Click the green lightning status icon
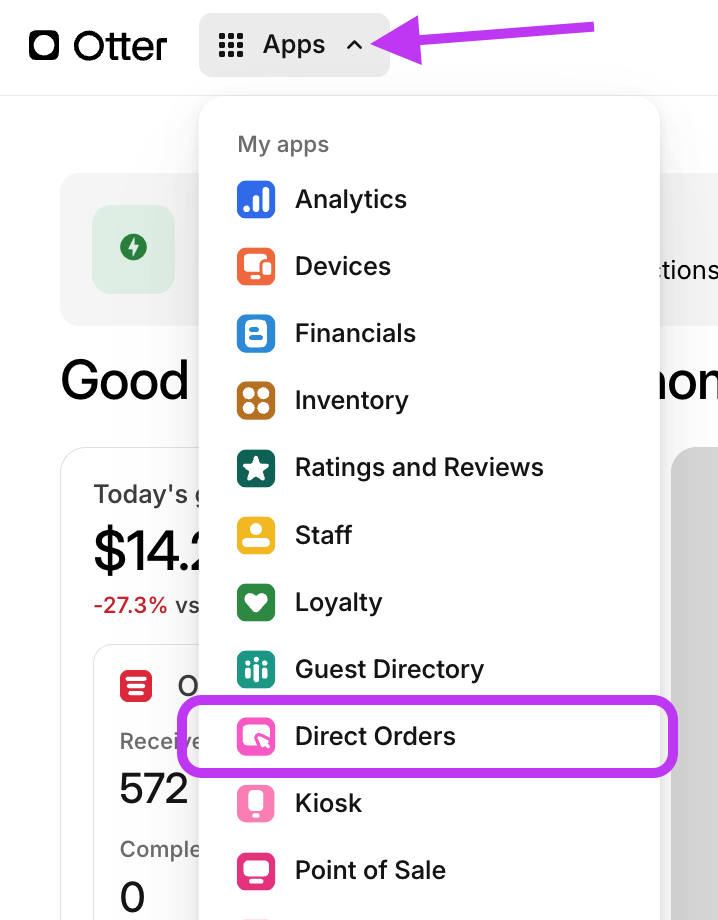 [133, 249]
